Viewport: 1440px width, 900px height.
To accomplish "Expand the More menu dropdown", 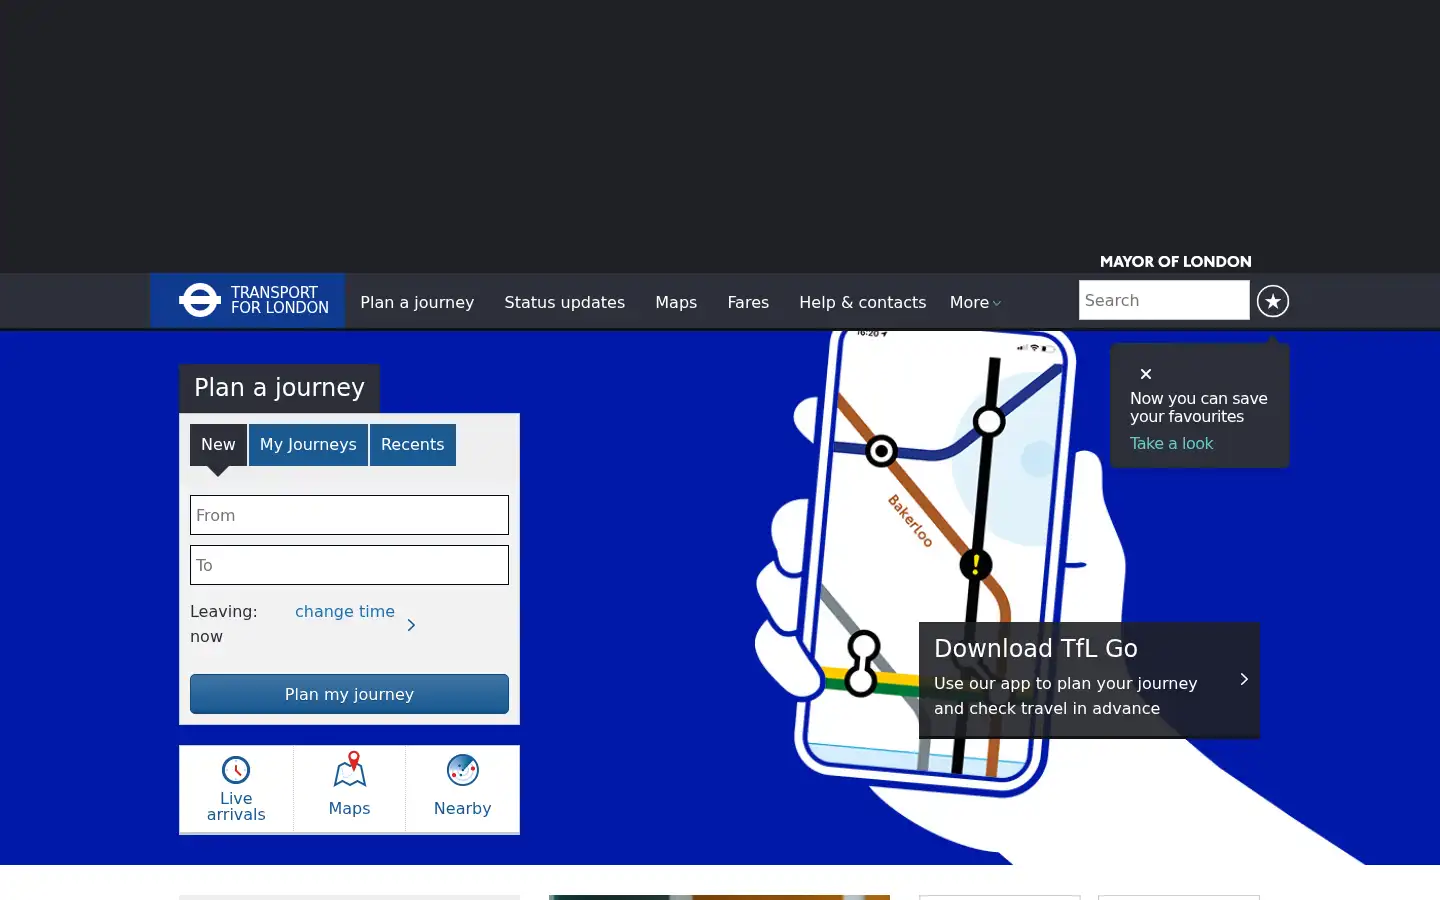I will pyautogui.click(x=975, y=302).
